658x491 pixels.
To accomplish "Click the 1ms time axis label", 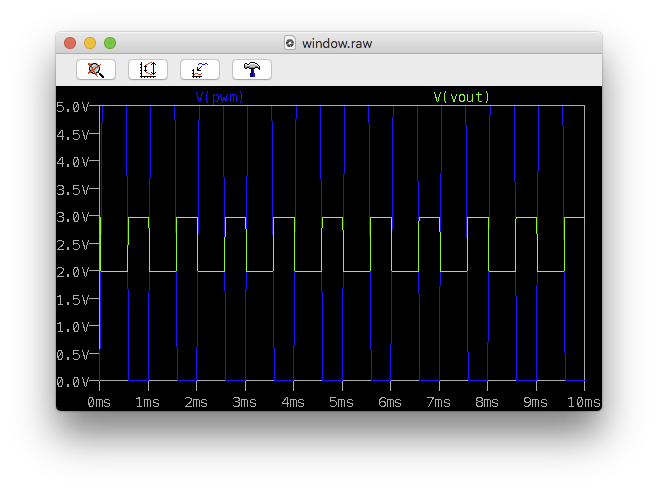I will [x=148, y=402].
